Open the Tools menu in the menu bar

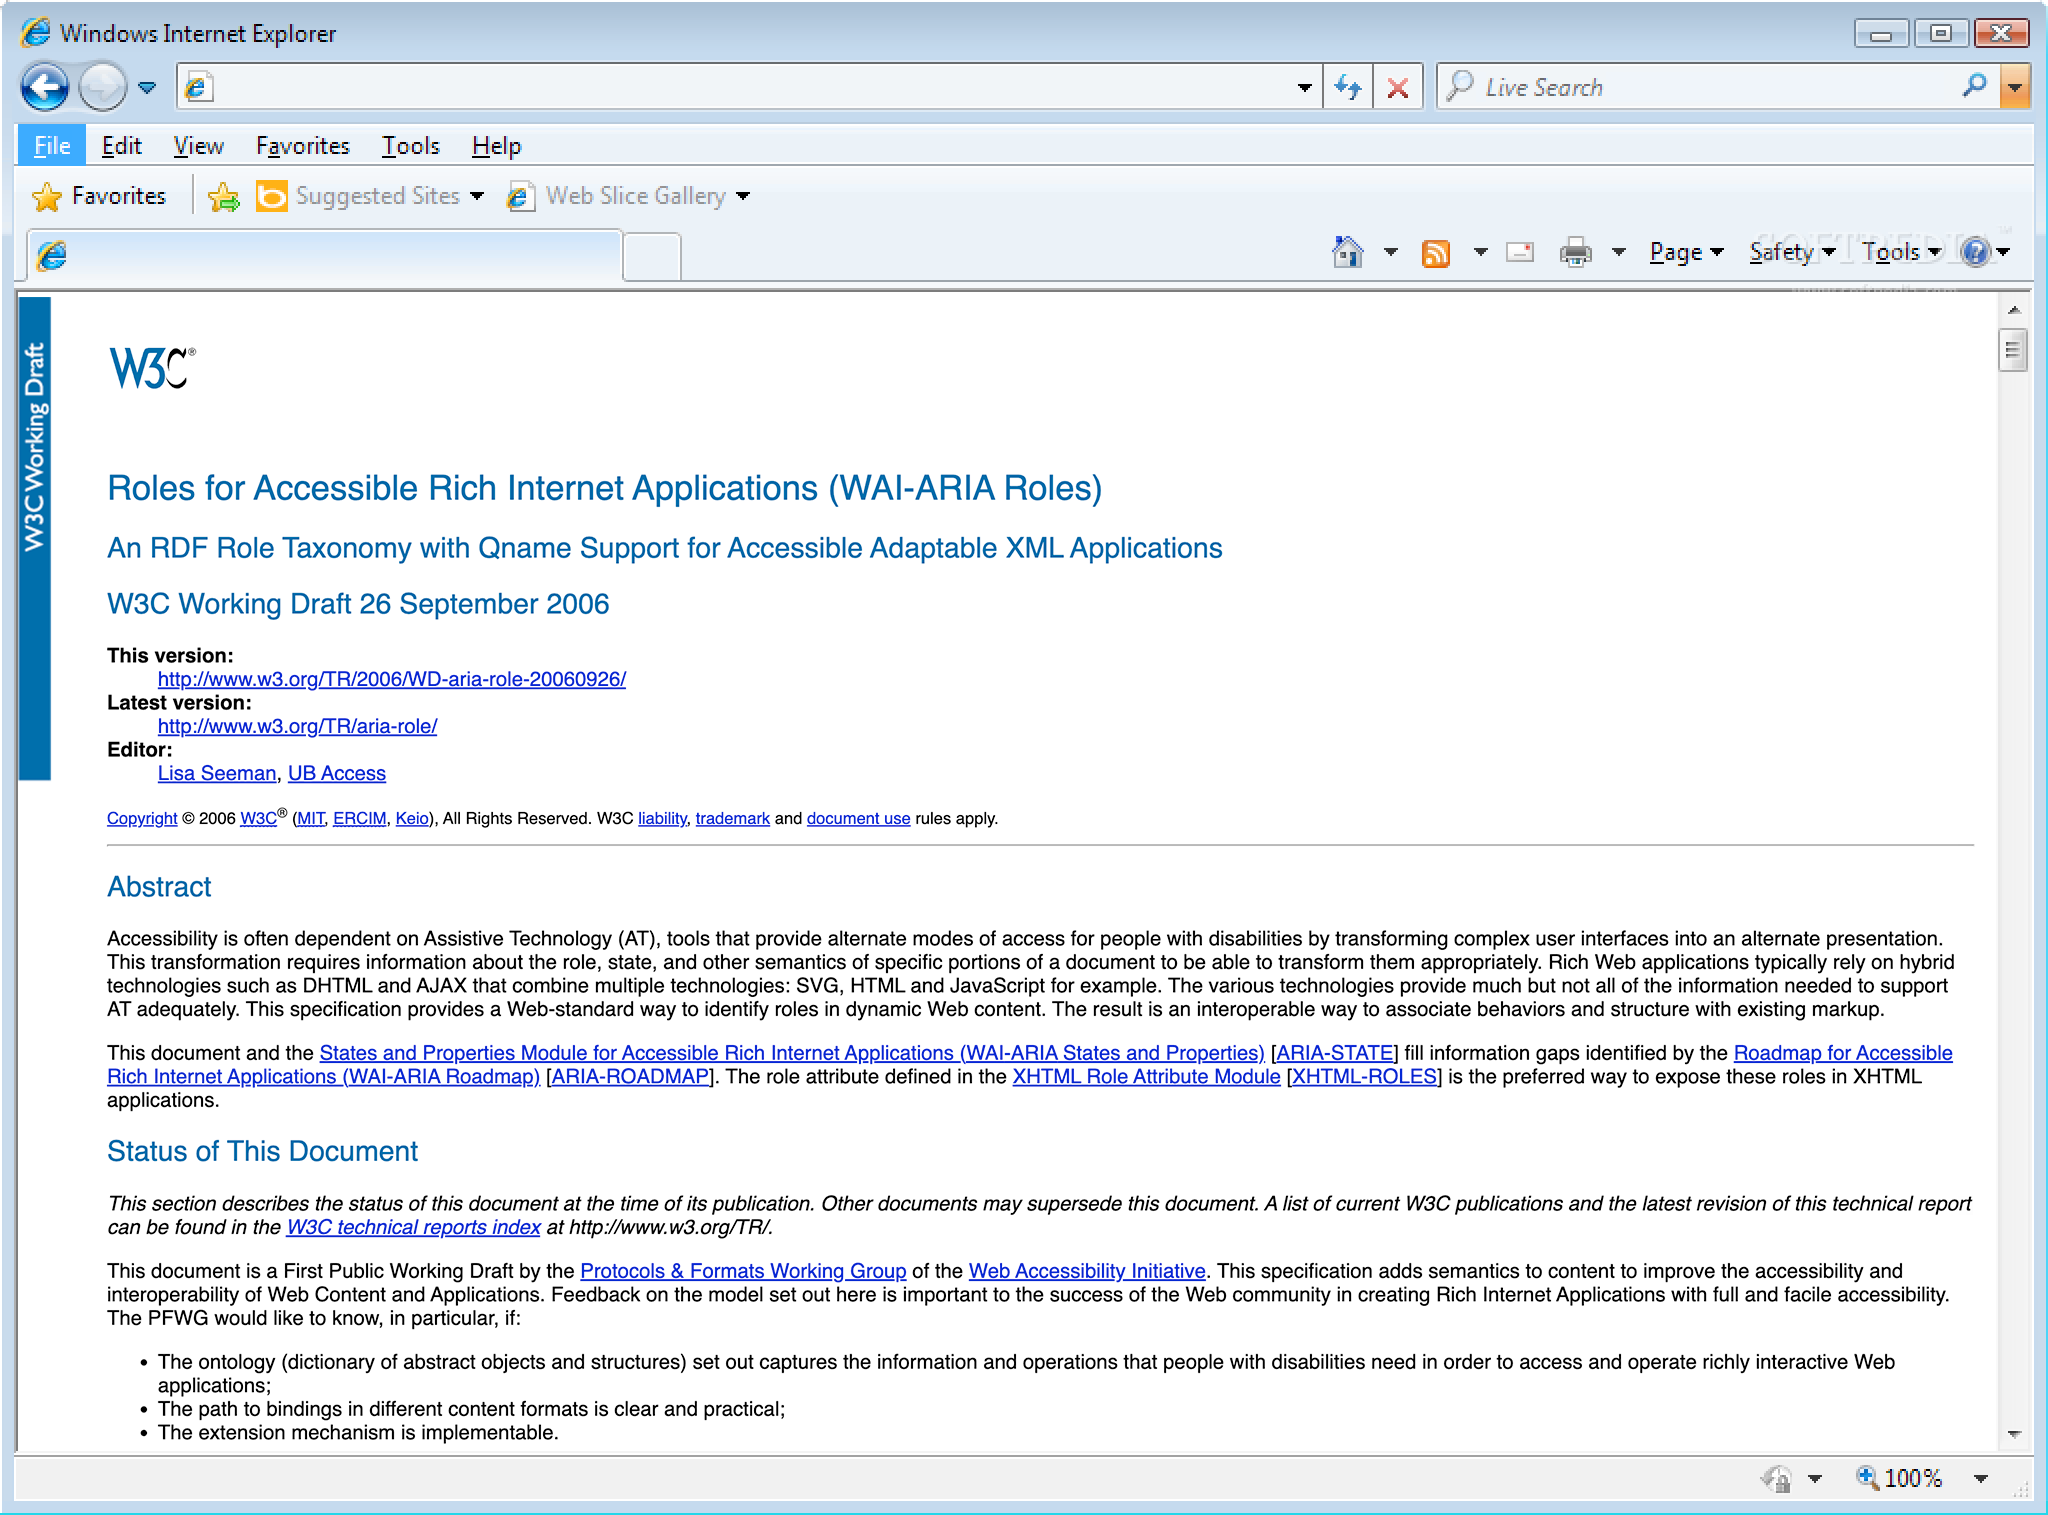tap(410, 146)
